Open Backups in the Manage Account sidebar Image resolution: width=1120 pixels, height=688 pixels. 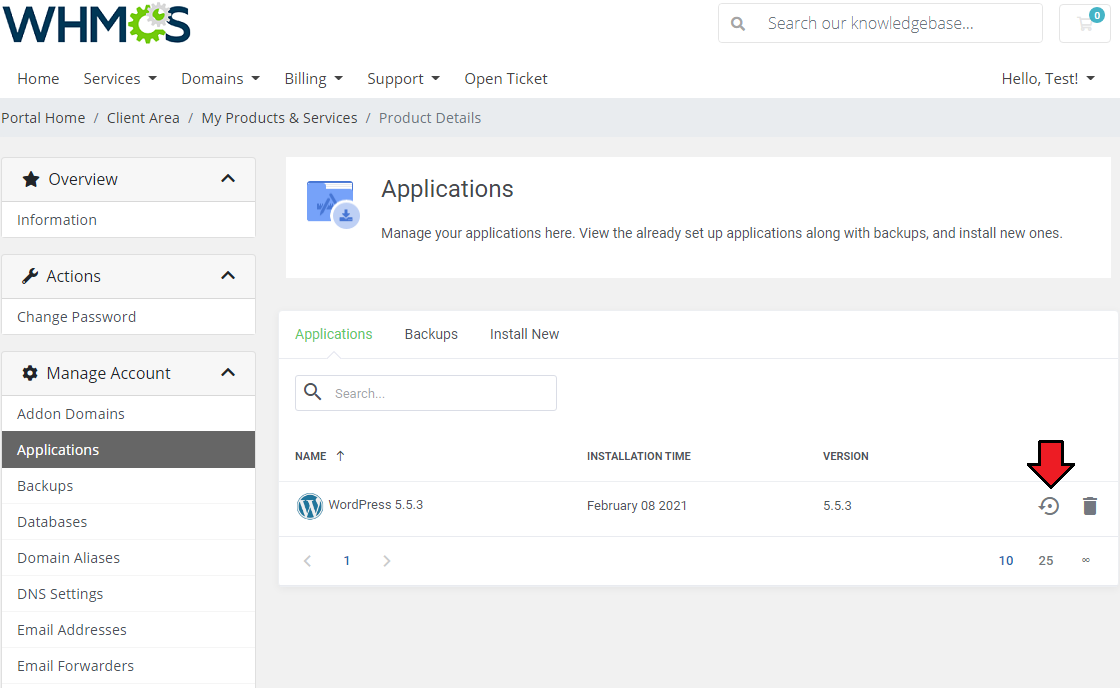[129, 486]
